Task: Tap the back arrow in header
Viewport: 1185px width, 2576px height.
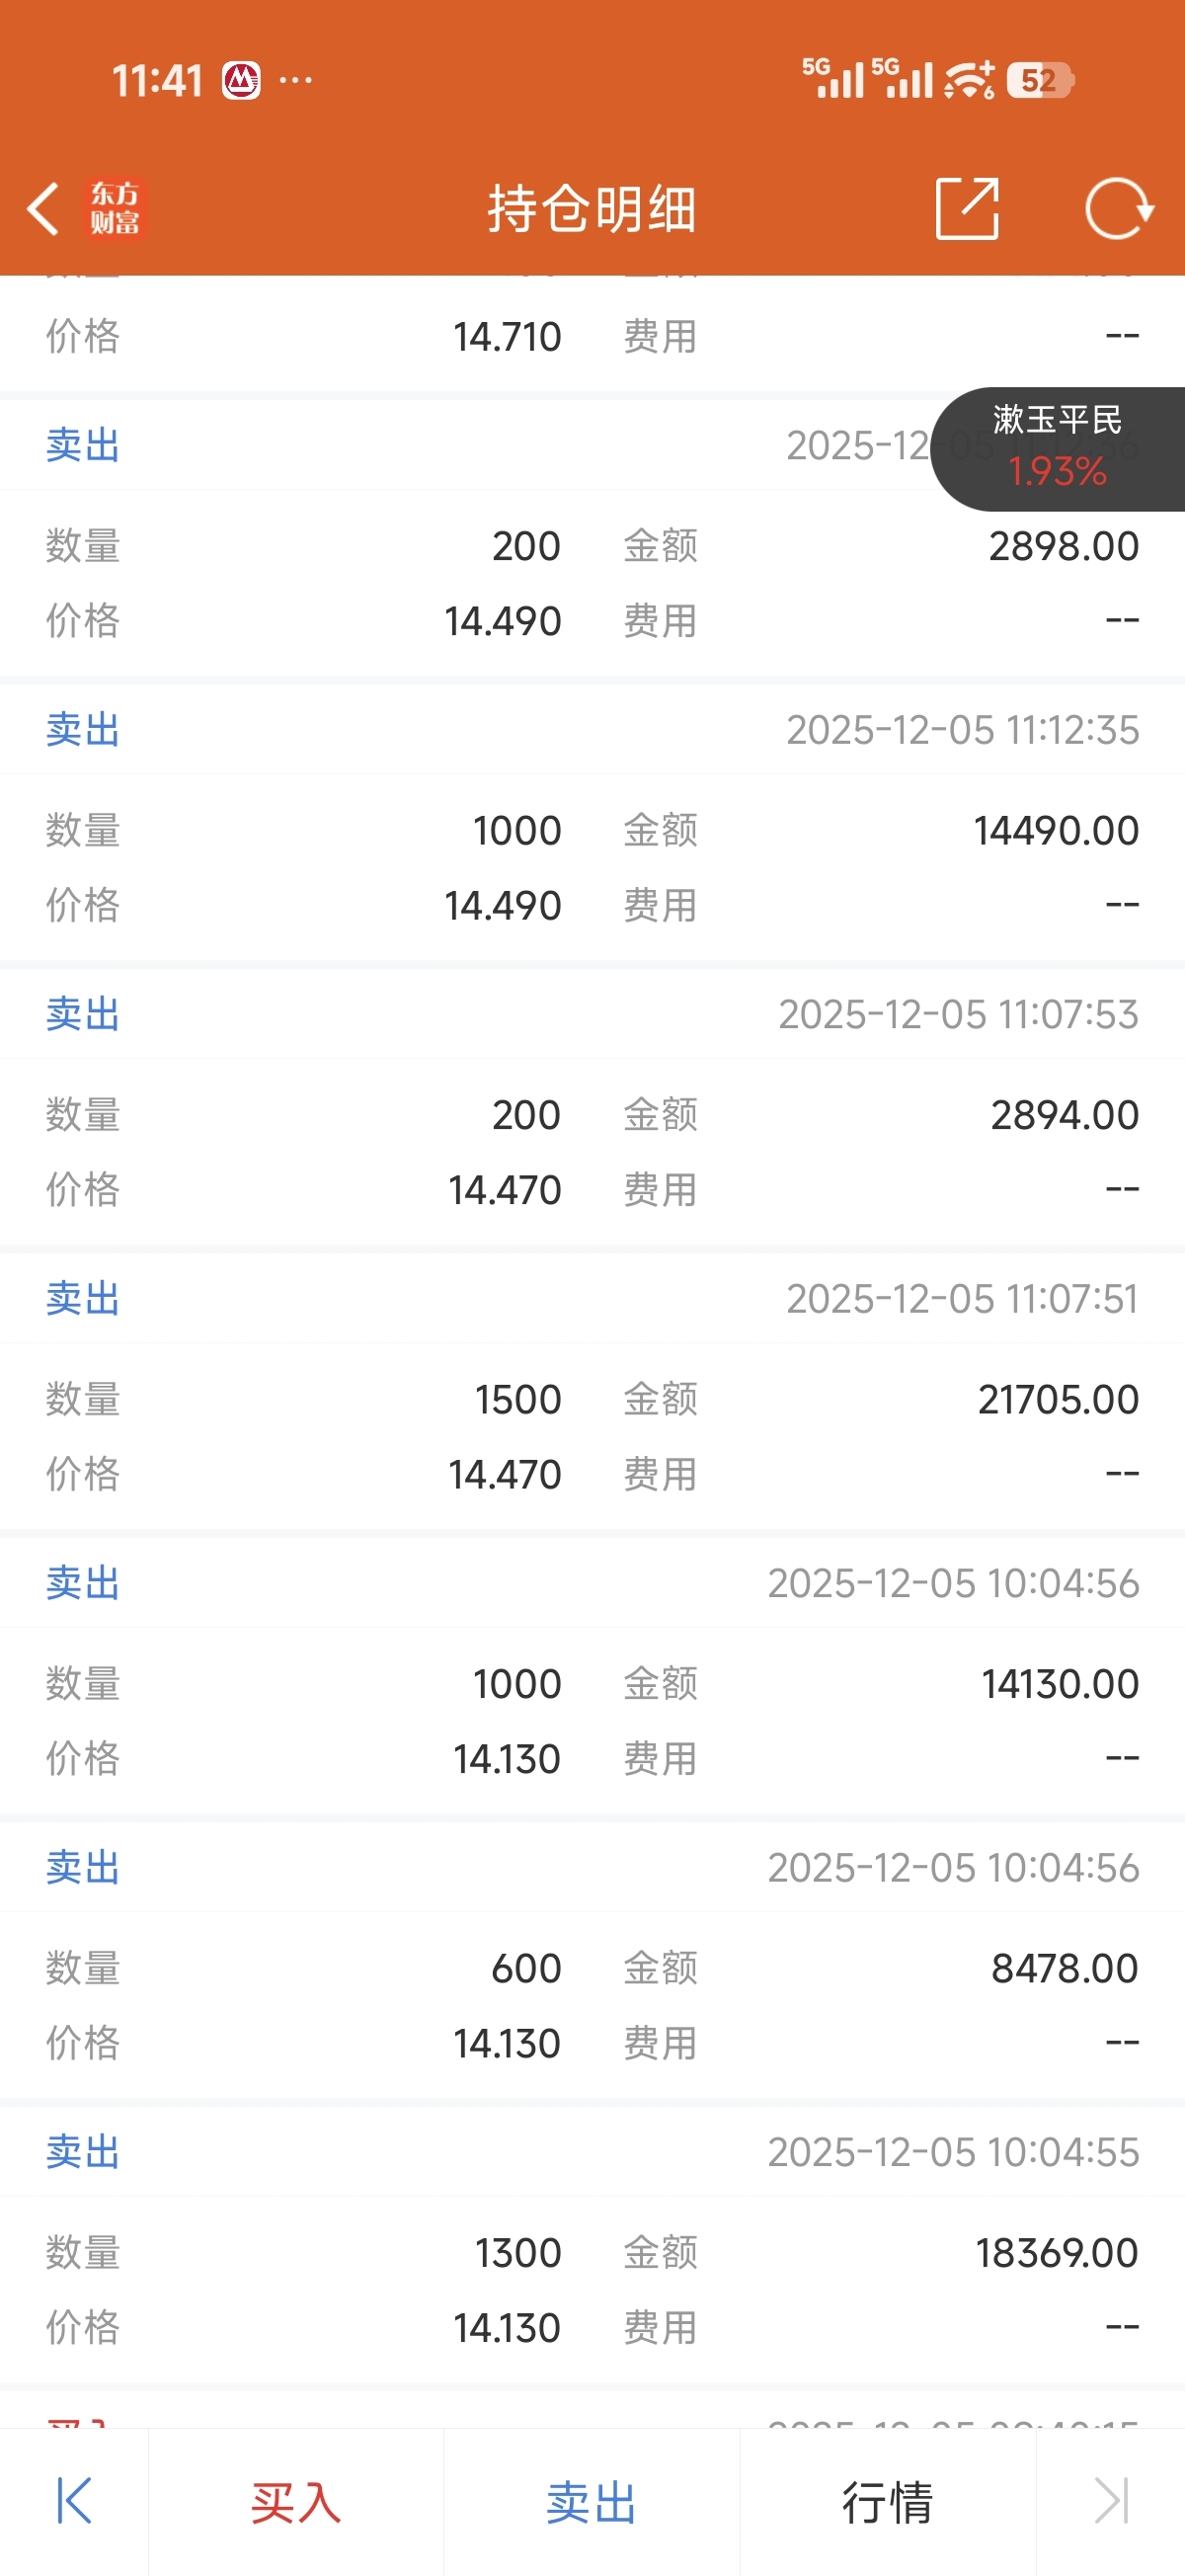Action: tap(44, 208)
